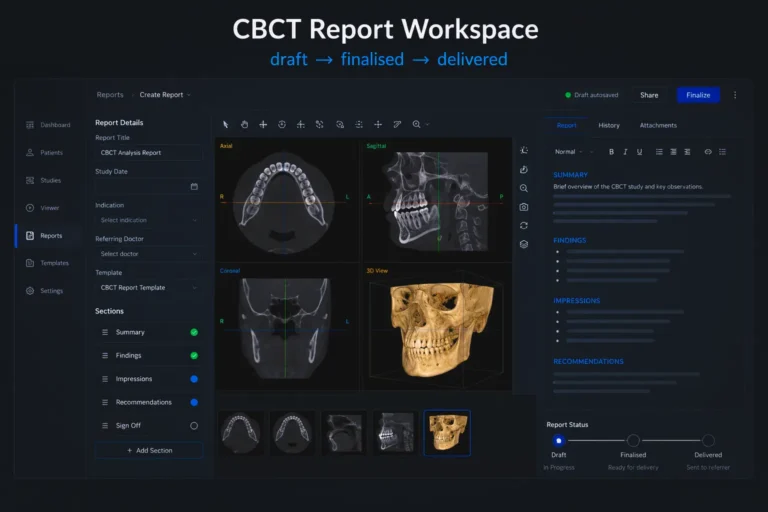Image resolution: width=768 pixels, height=512 pixels.
Task: Click the Report Title input field
Action: (148, 153)
